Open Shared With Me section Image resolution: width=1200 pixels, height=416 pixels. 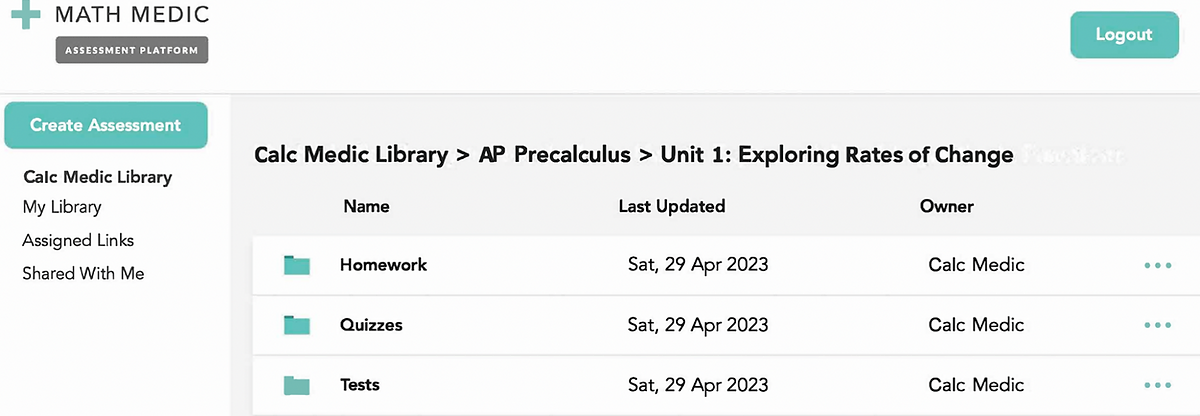click(83, 273)
